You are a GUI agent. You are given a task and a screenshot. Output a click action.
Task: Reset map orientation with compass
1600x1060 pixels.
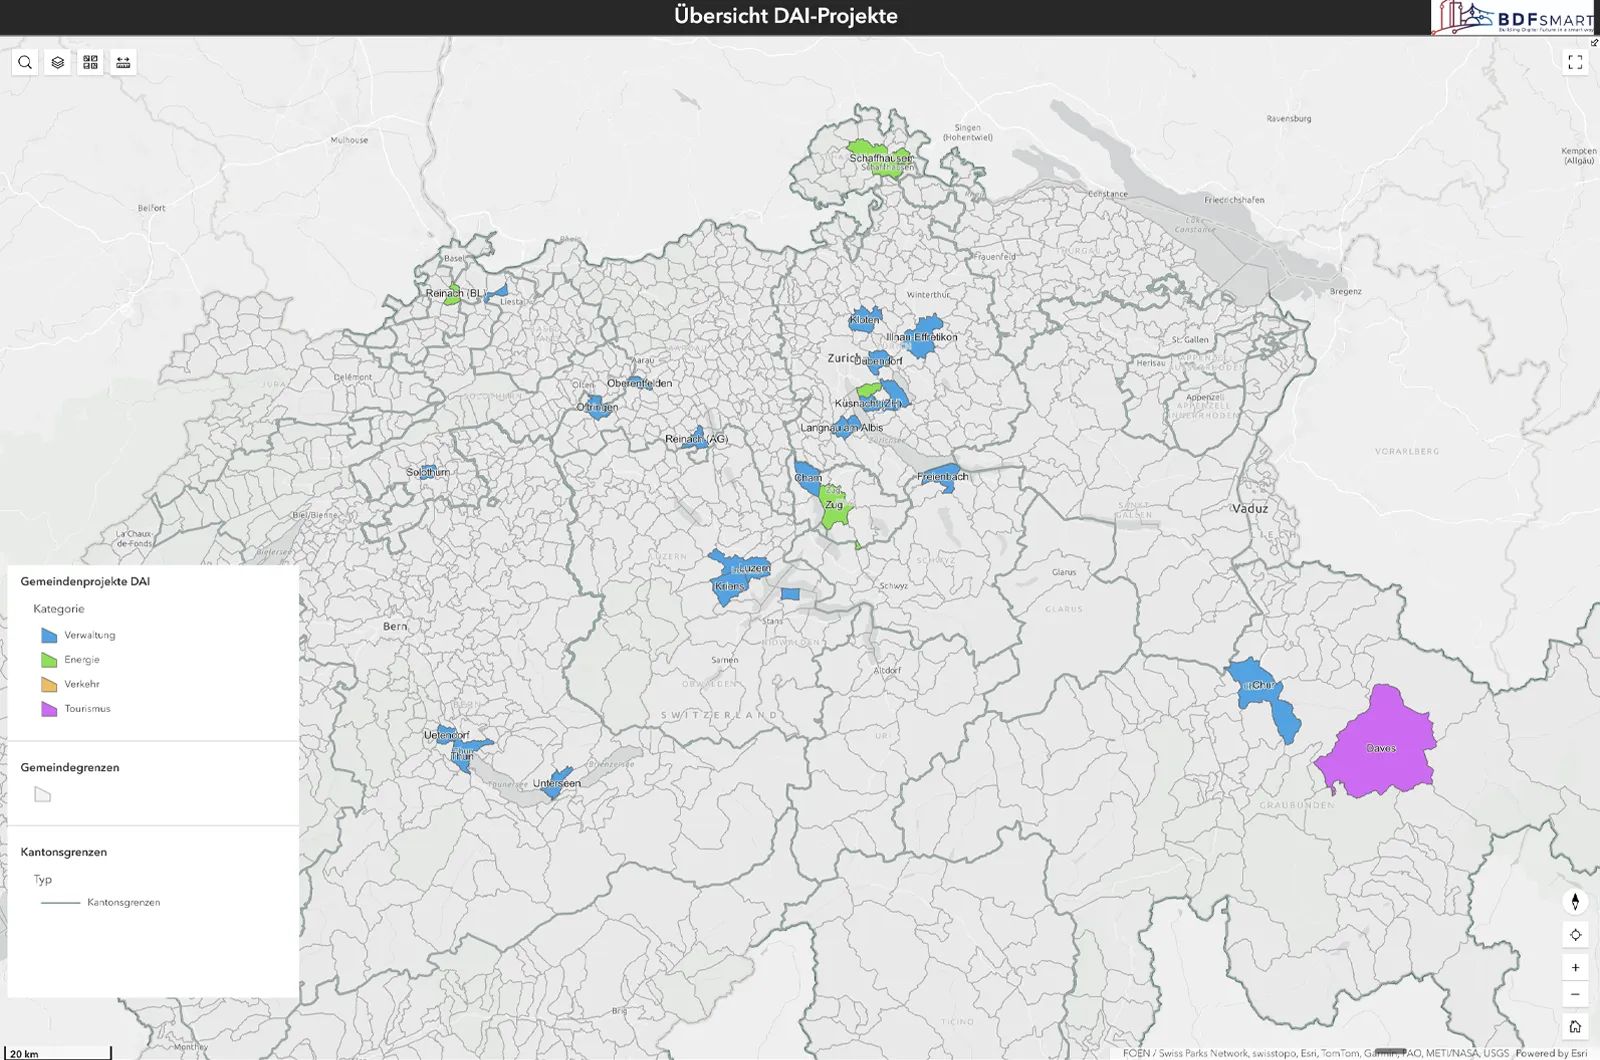1575,902
